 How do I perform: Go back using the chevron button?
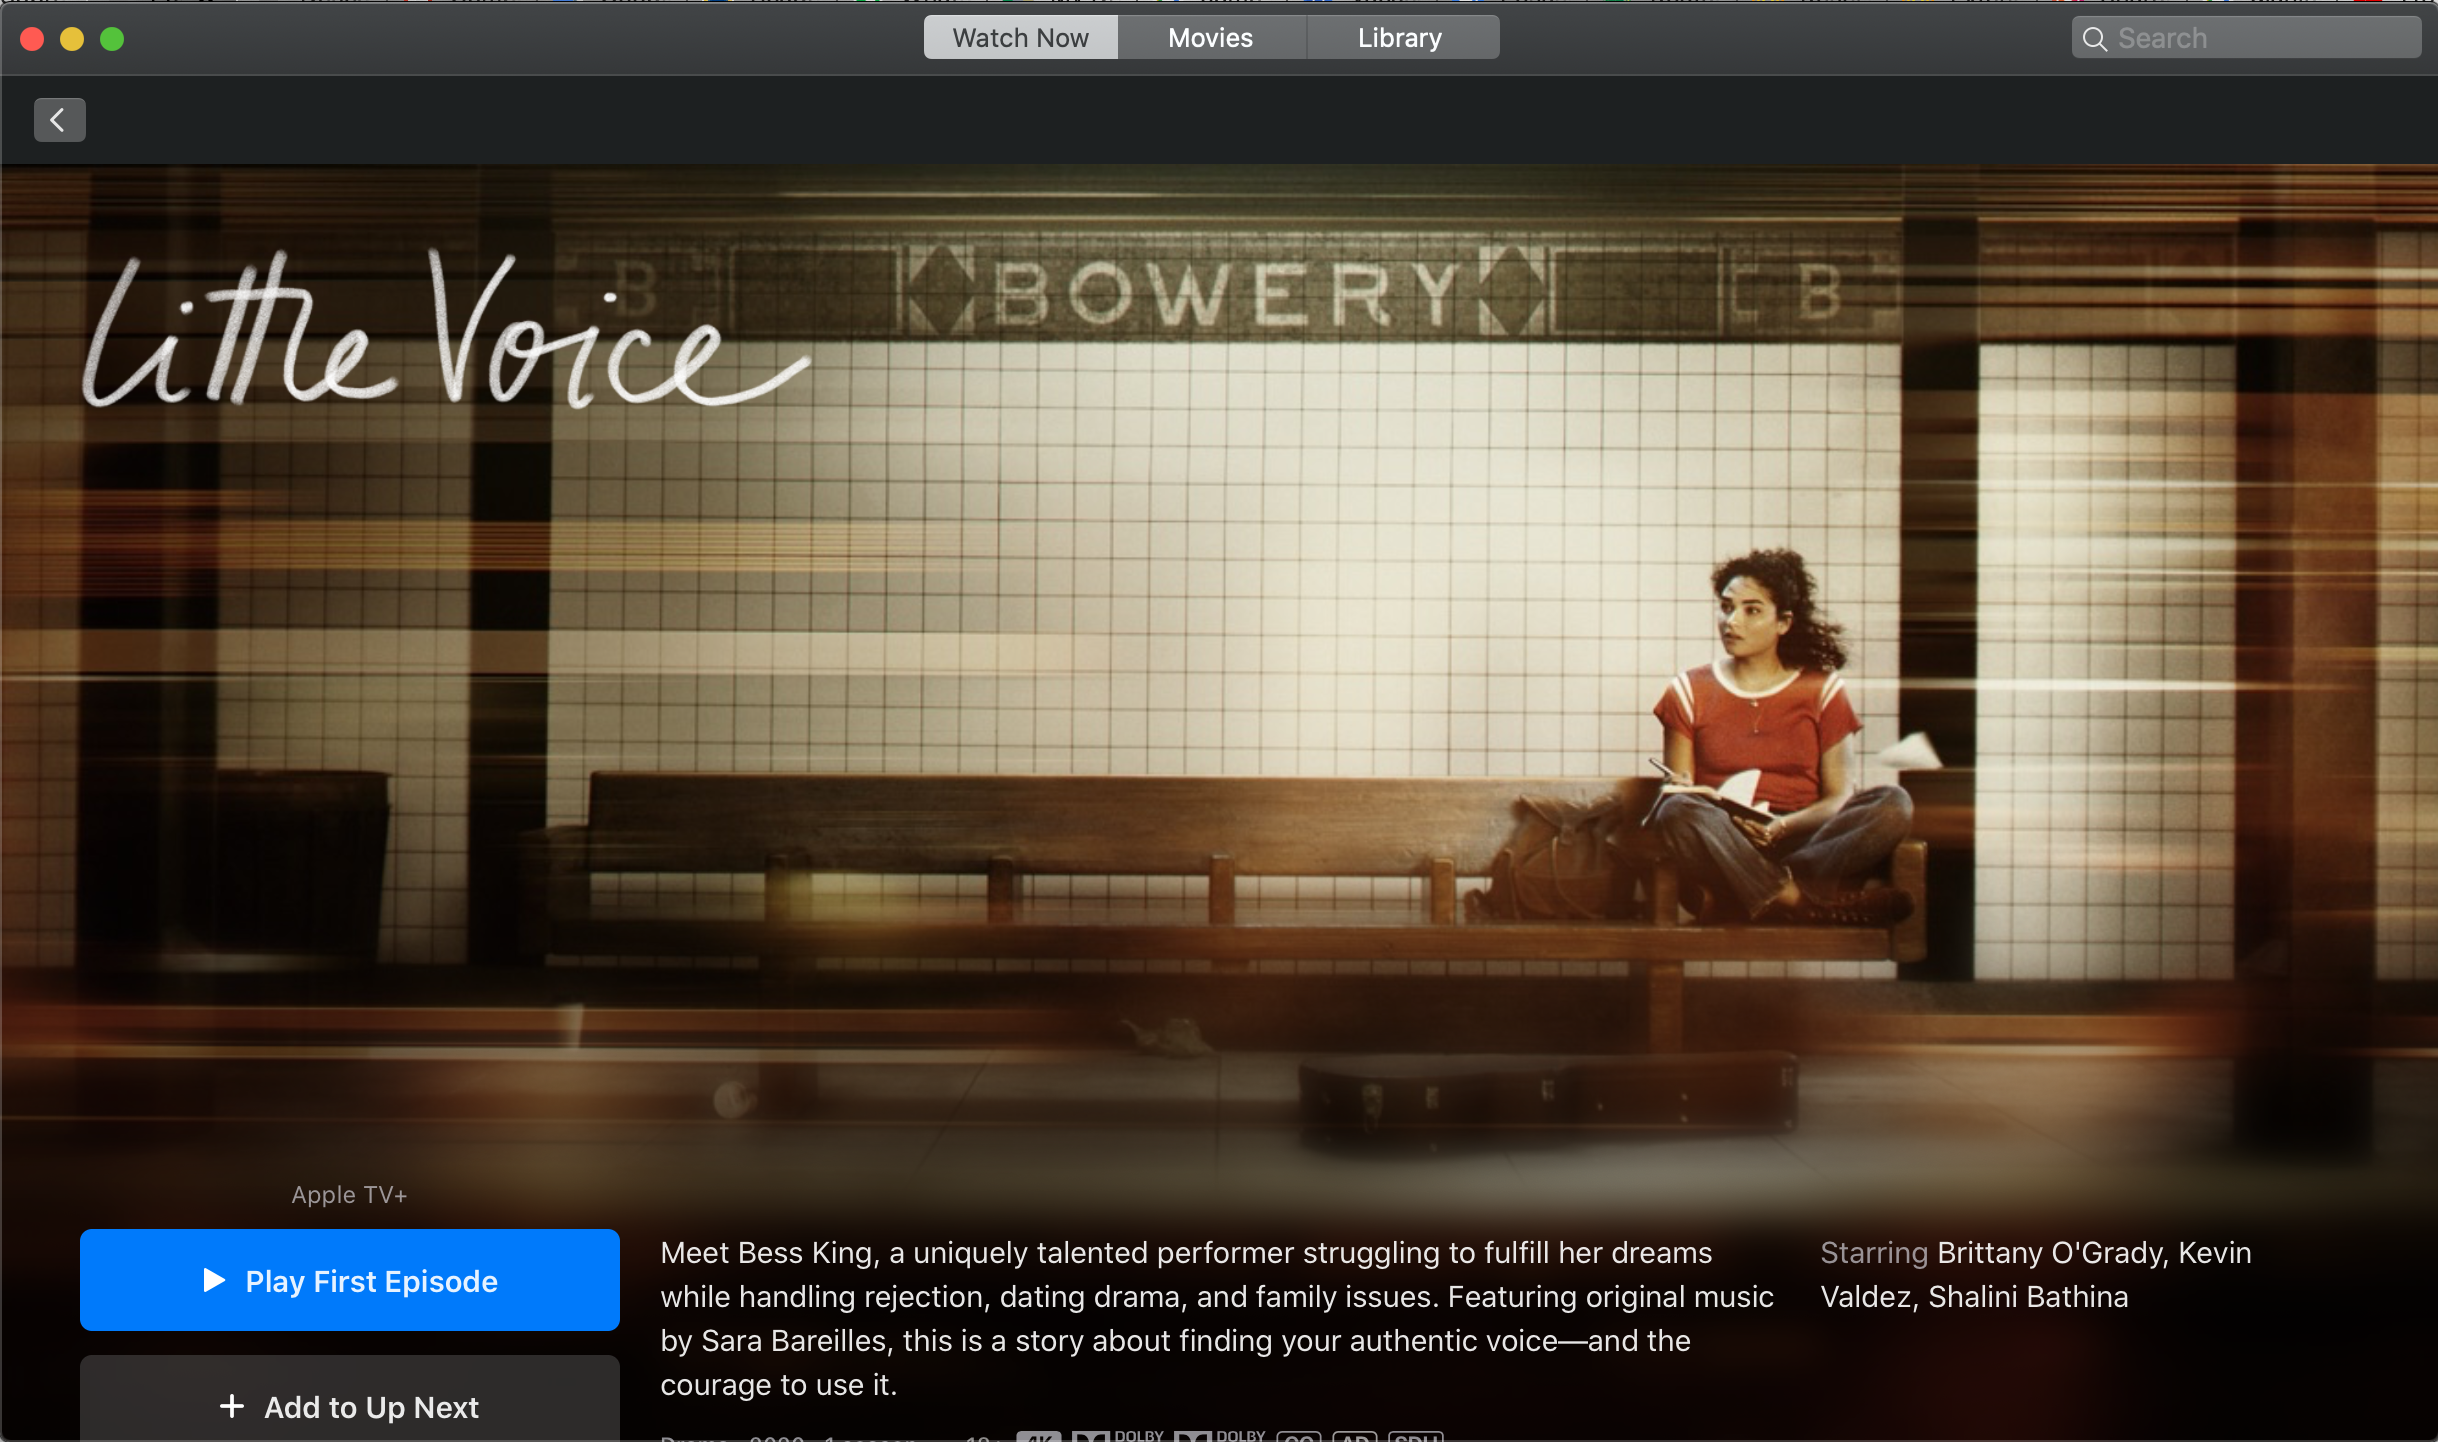59,120
